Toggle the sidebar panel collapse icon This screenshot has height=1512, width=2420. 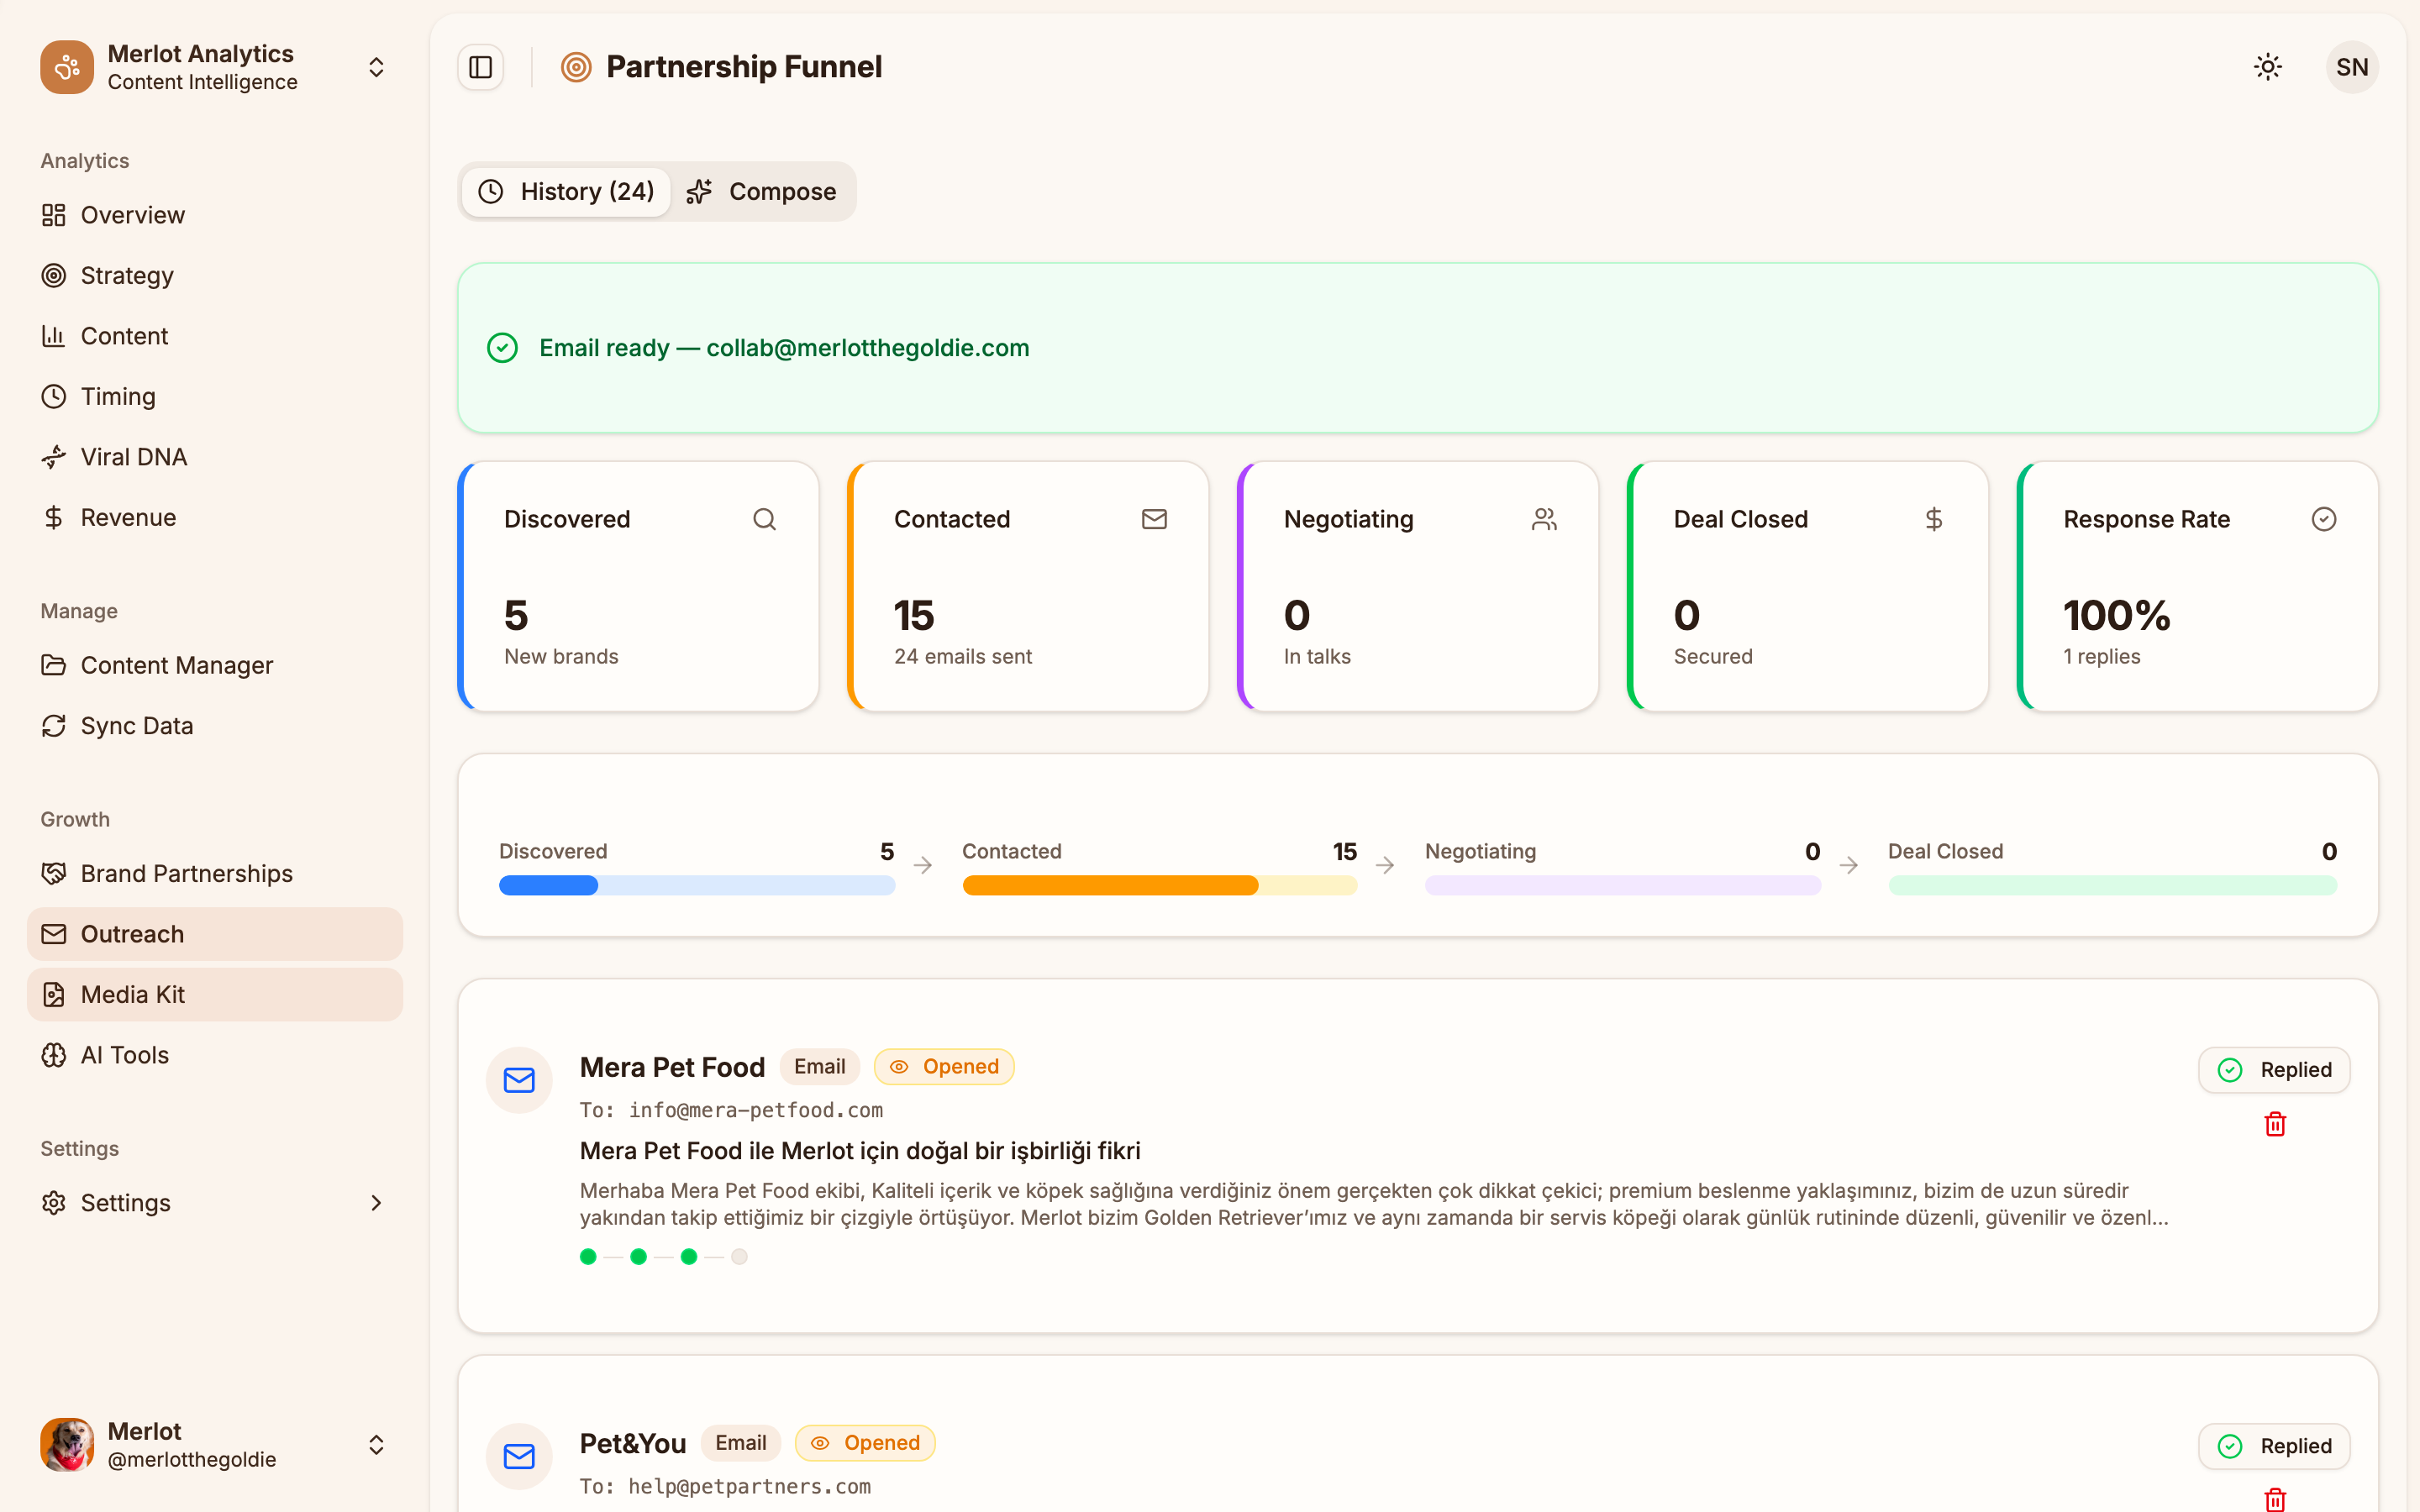point(480,66)
